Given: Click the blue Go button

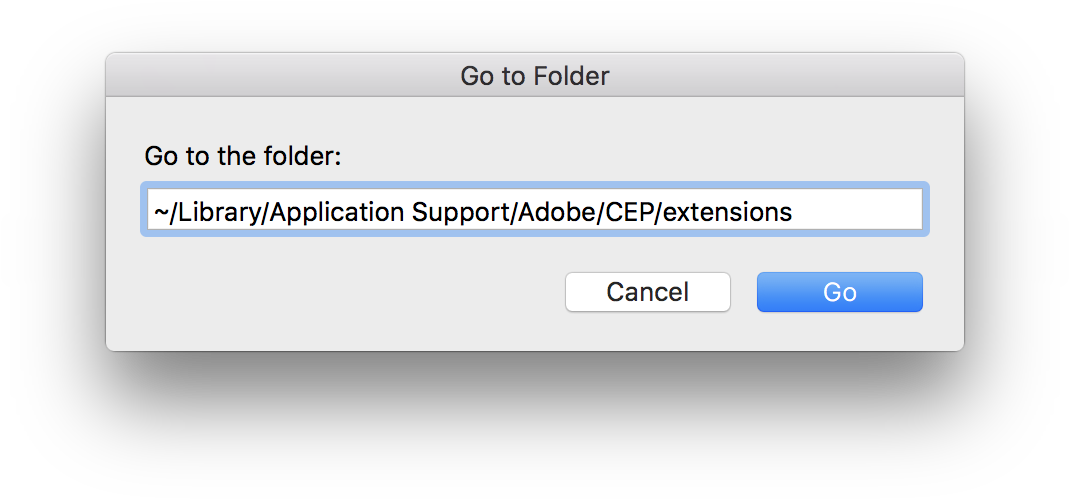Looking at the screenshot, I should [839, 292].
